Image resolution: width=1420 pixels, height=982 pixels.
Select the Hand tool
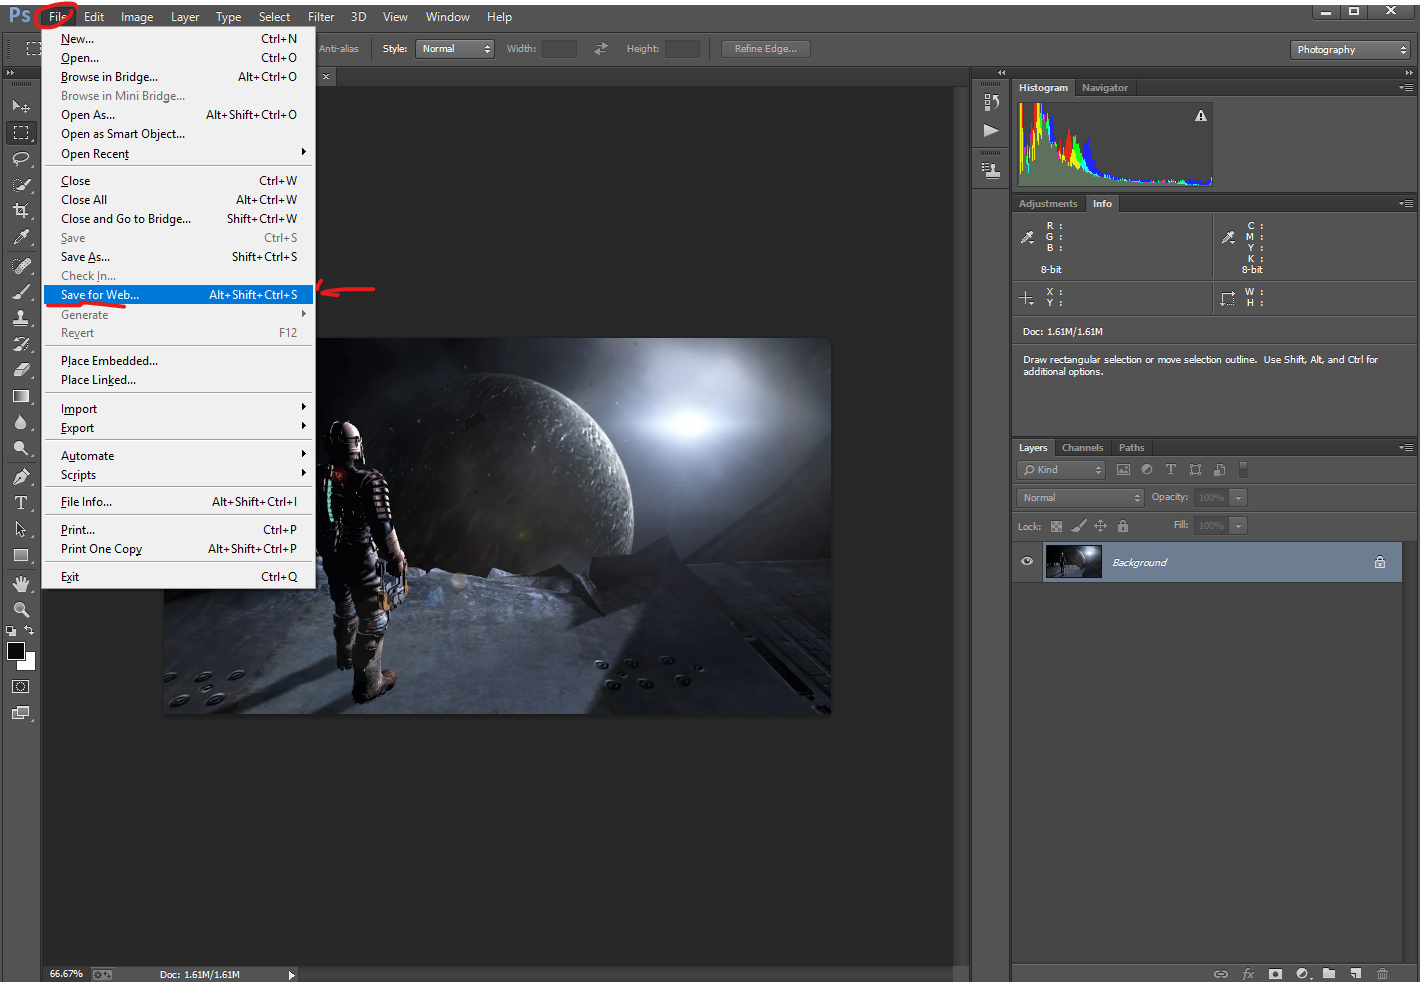point(21,583)
